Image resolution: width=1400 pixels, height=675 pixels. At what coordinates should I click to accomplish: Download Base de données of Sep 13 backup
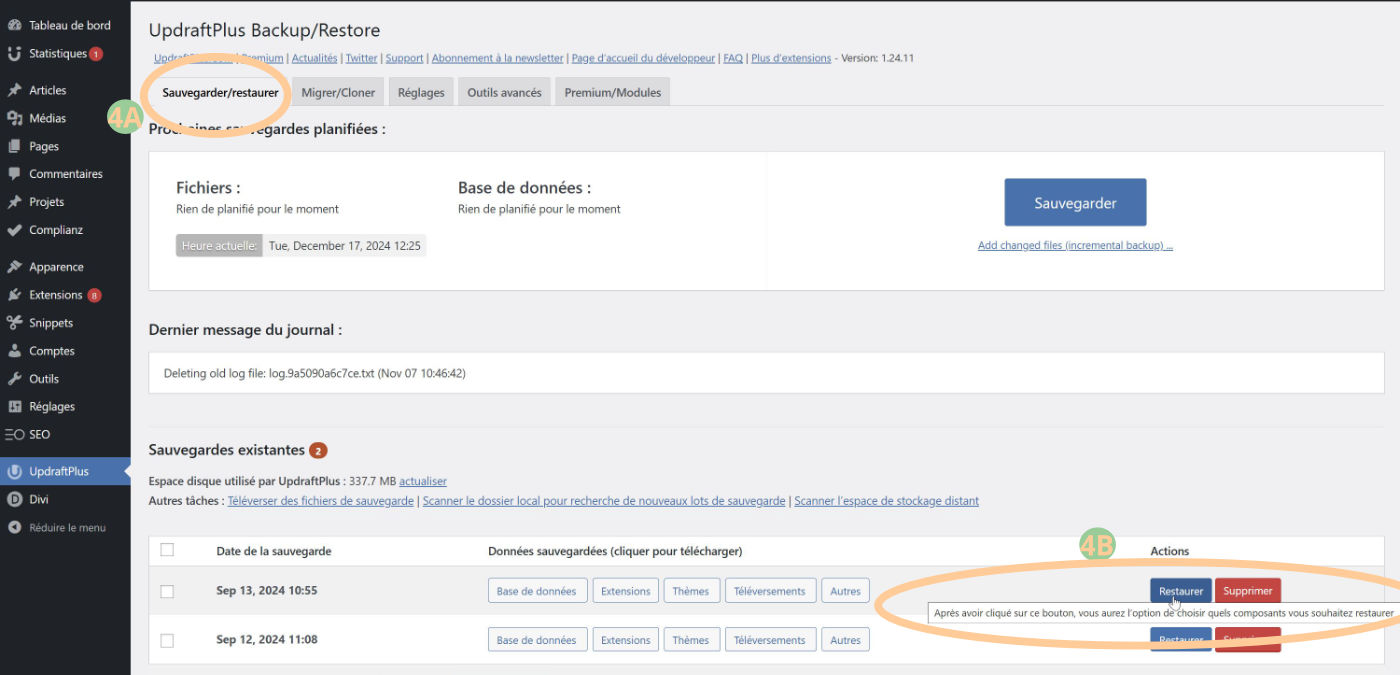pyautogui.click(x=537, y=591)
